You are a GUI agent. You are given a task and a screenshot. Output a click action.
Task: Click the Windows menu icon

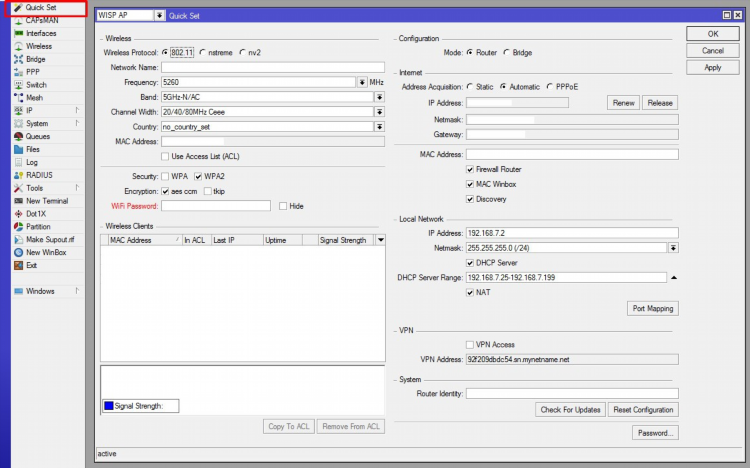(18, 291)
